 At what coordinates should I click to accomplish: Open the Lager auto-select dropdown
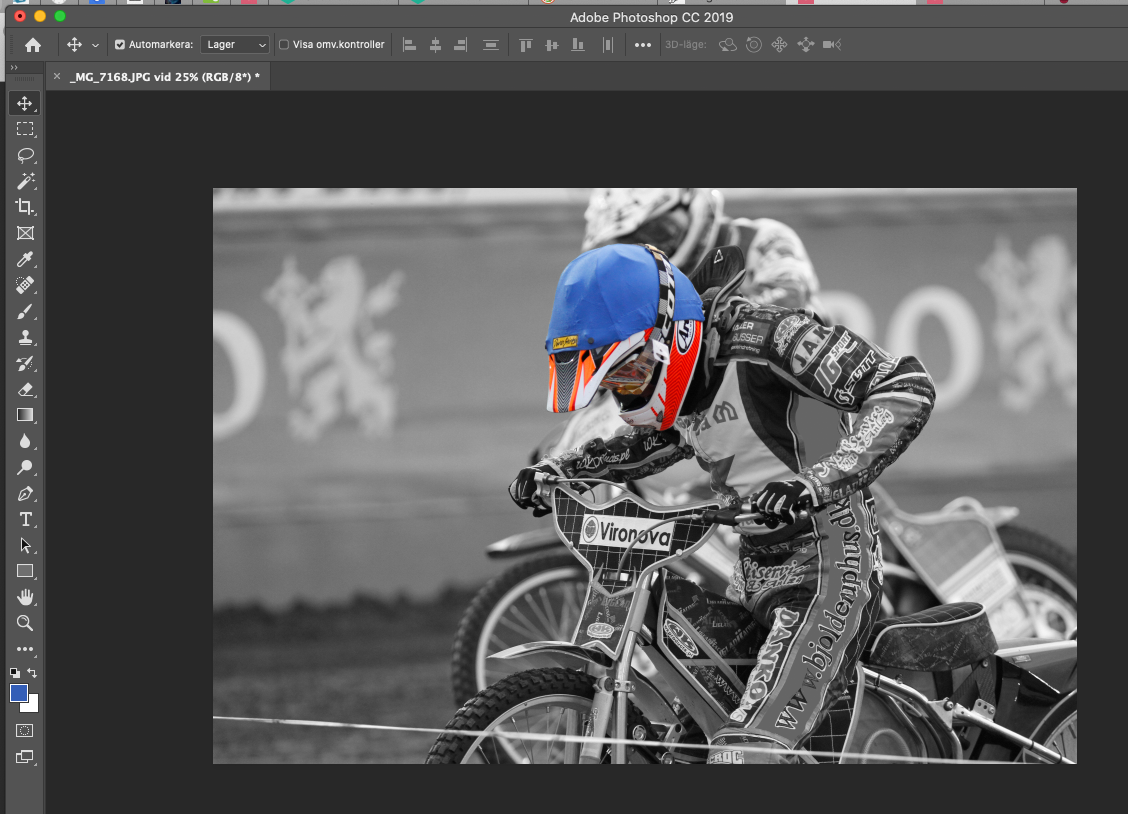[235, 45]
